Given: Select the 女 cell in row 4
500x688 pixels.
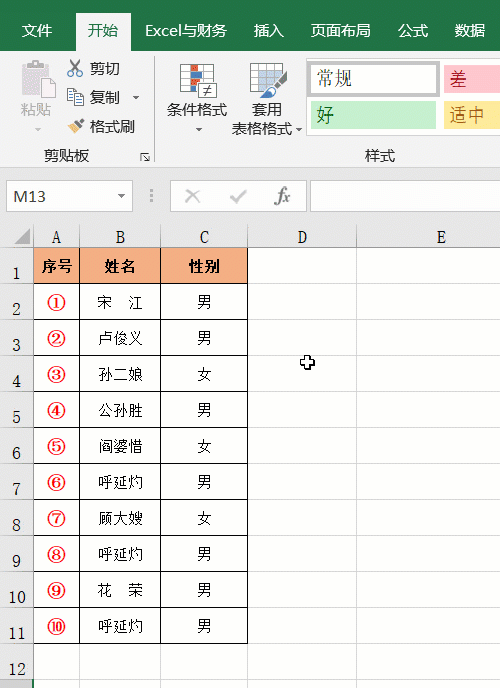Looking at the screenshot, I should pos(204,374).
